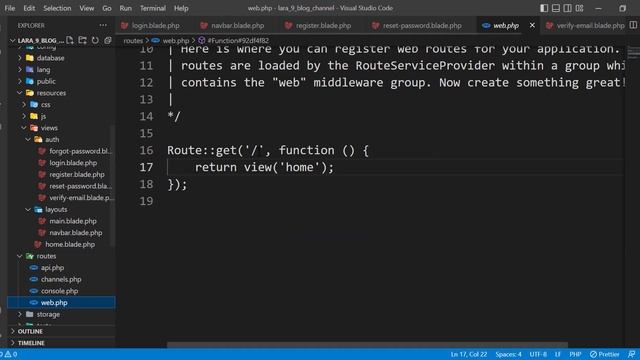The image size is (640, 360).
Task: Open the Explorer more actions ellipsis
Action: [103, 25]
